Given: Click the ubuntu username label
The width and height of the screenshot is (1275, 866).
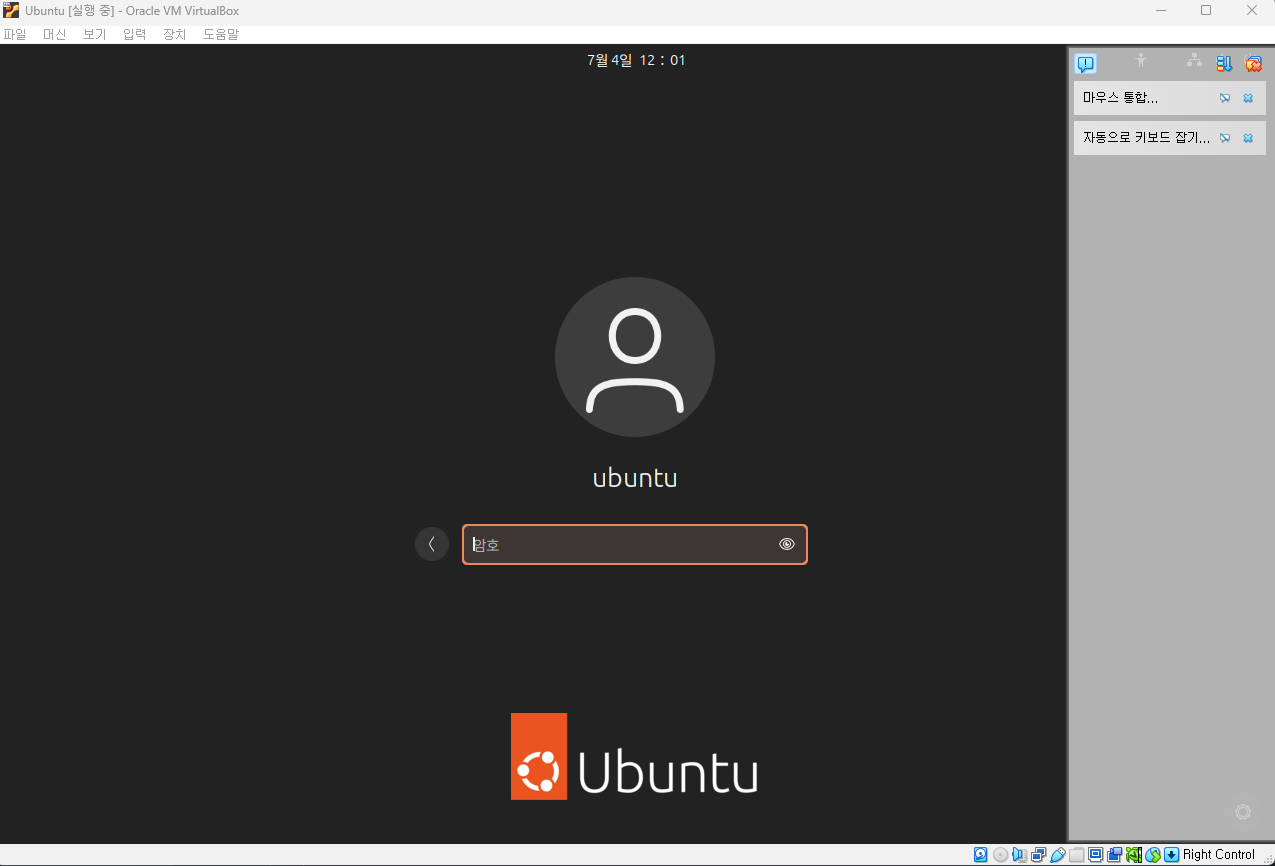Looking at the screenshot, I should point(635,478).
